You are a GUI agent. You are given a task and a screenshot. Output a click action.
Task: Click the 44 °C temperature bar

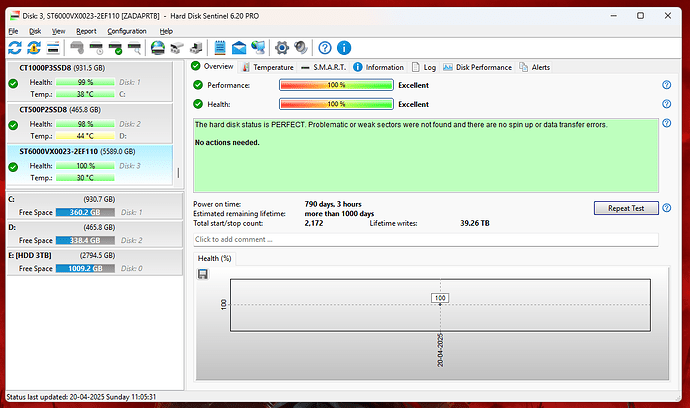[85, 136]
